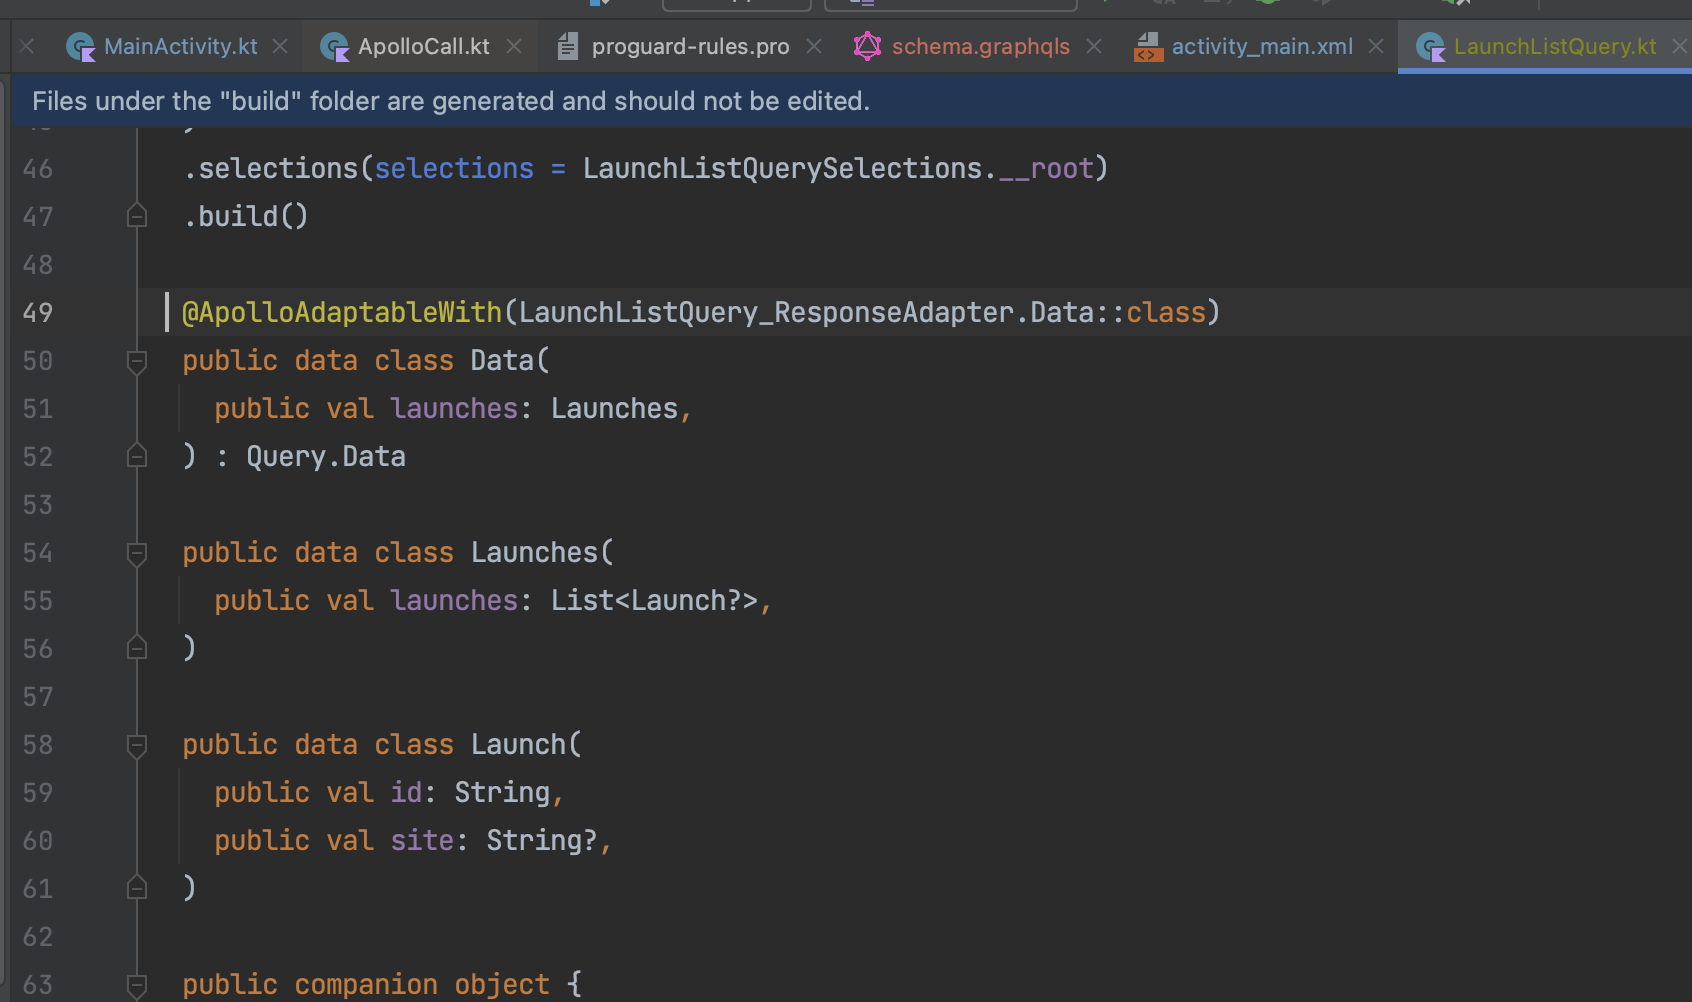Screen dimensions: 1692x1002
Task: Click the id property on line 59
Action: point(406,793)
